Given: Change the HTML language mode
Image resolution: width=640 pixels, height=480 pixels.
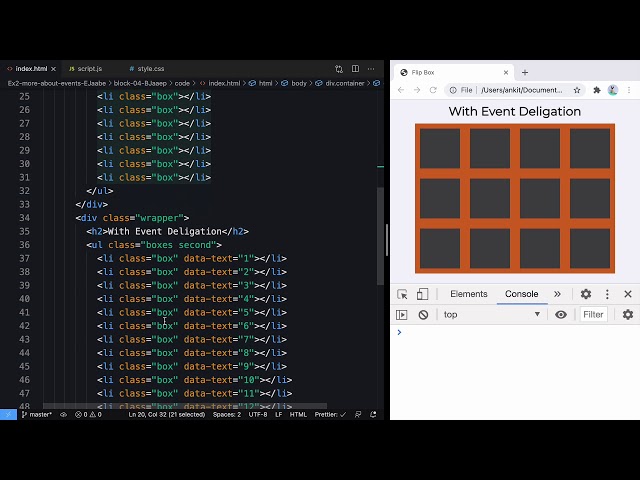Looking at the screenshot, I should point(298,415).
